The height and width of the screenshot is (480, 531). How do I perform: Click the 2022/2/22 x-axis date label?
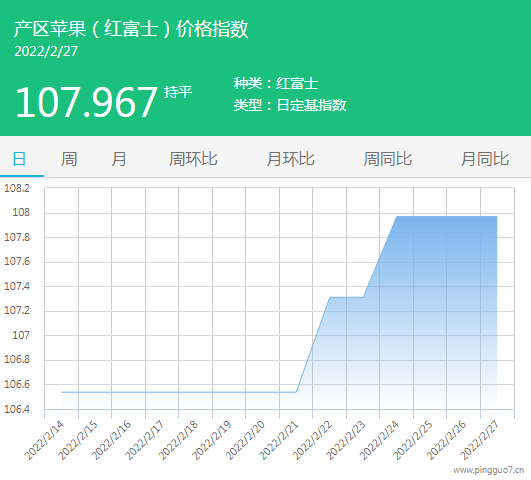pyautogui.click(x=313, y=440)
